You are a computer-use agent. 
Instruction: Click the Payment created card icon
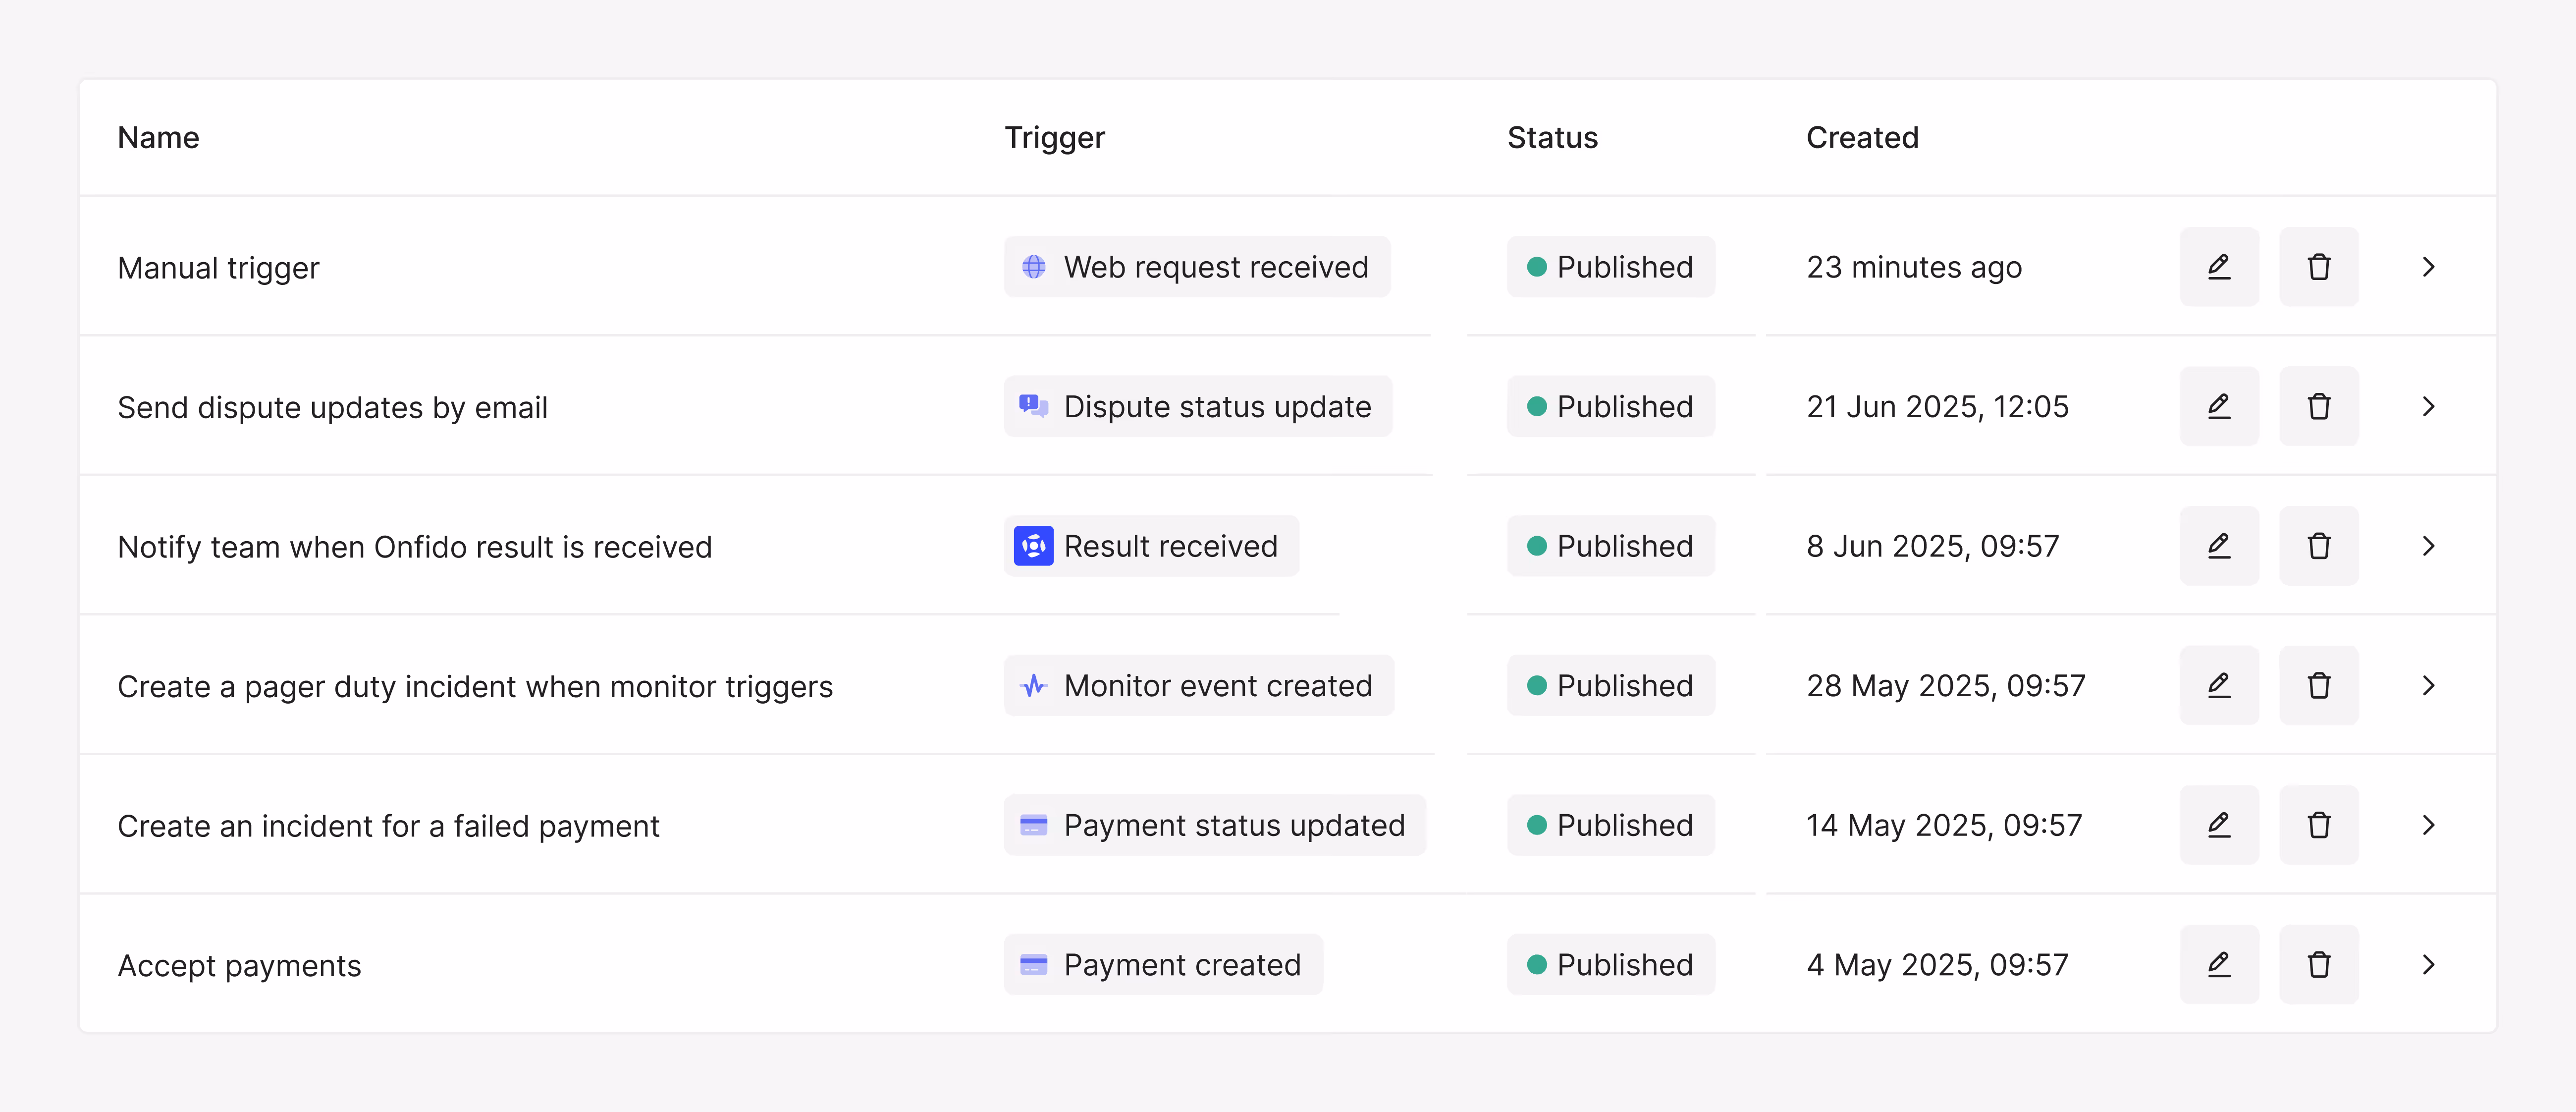(1033, 964)
